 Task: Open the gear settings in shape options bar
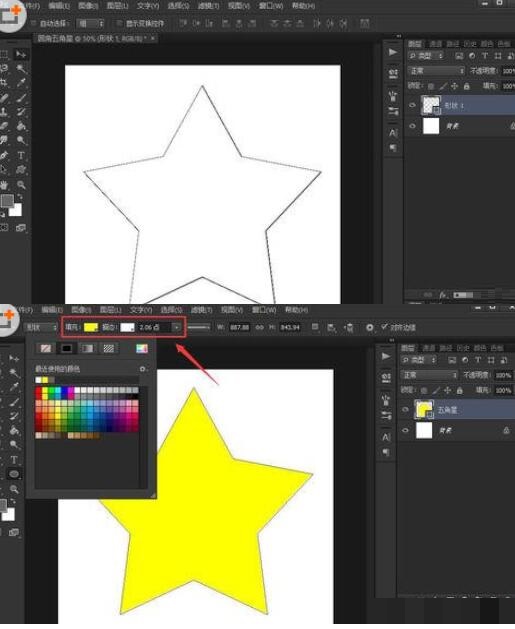coord(370,328)
